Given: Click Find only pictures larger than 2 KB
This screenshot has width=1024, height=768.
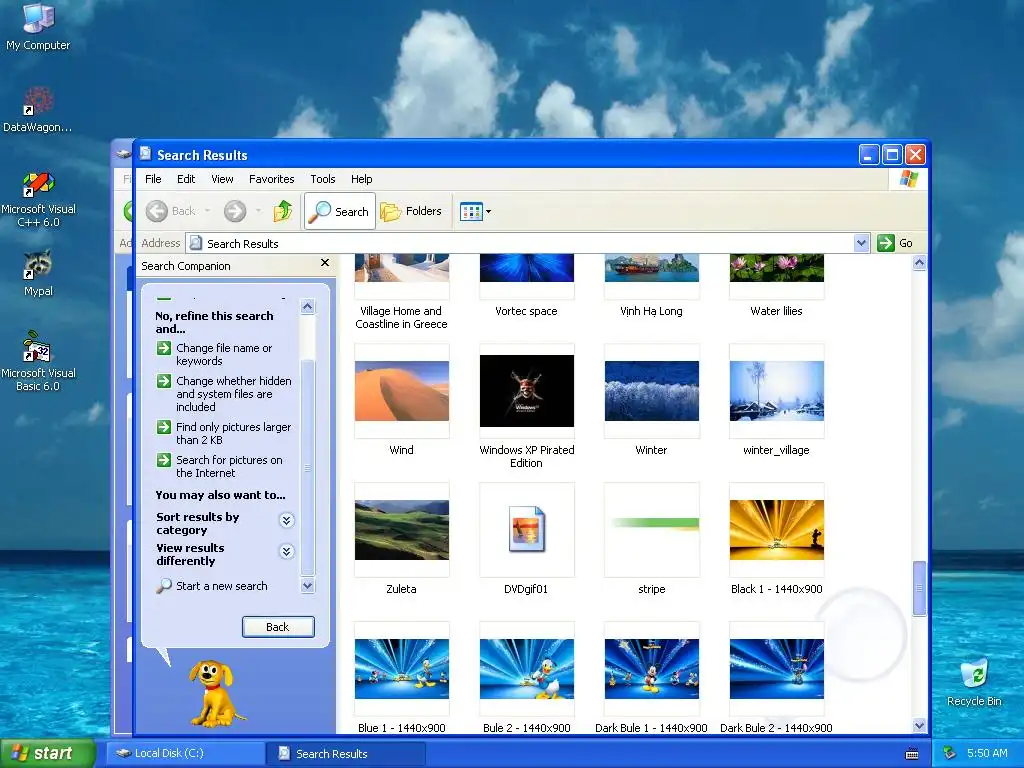Looking at the screenshot, I should point(224,434).
